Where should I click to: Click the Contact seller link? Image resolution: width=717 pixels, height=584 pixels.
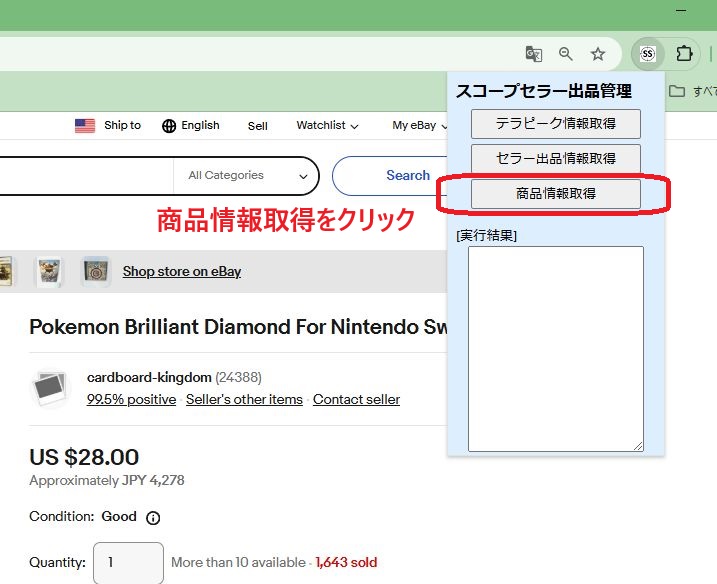click(x=356, y=399)
